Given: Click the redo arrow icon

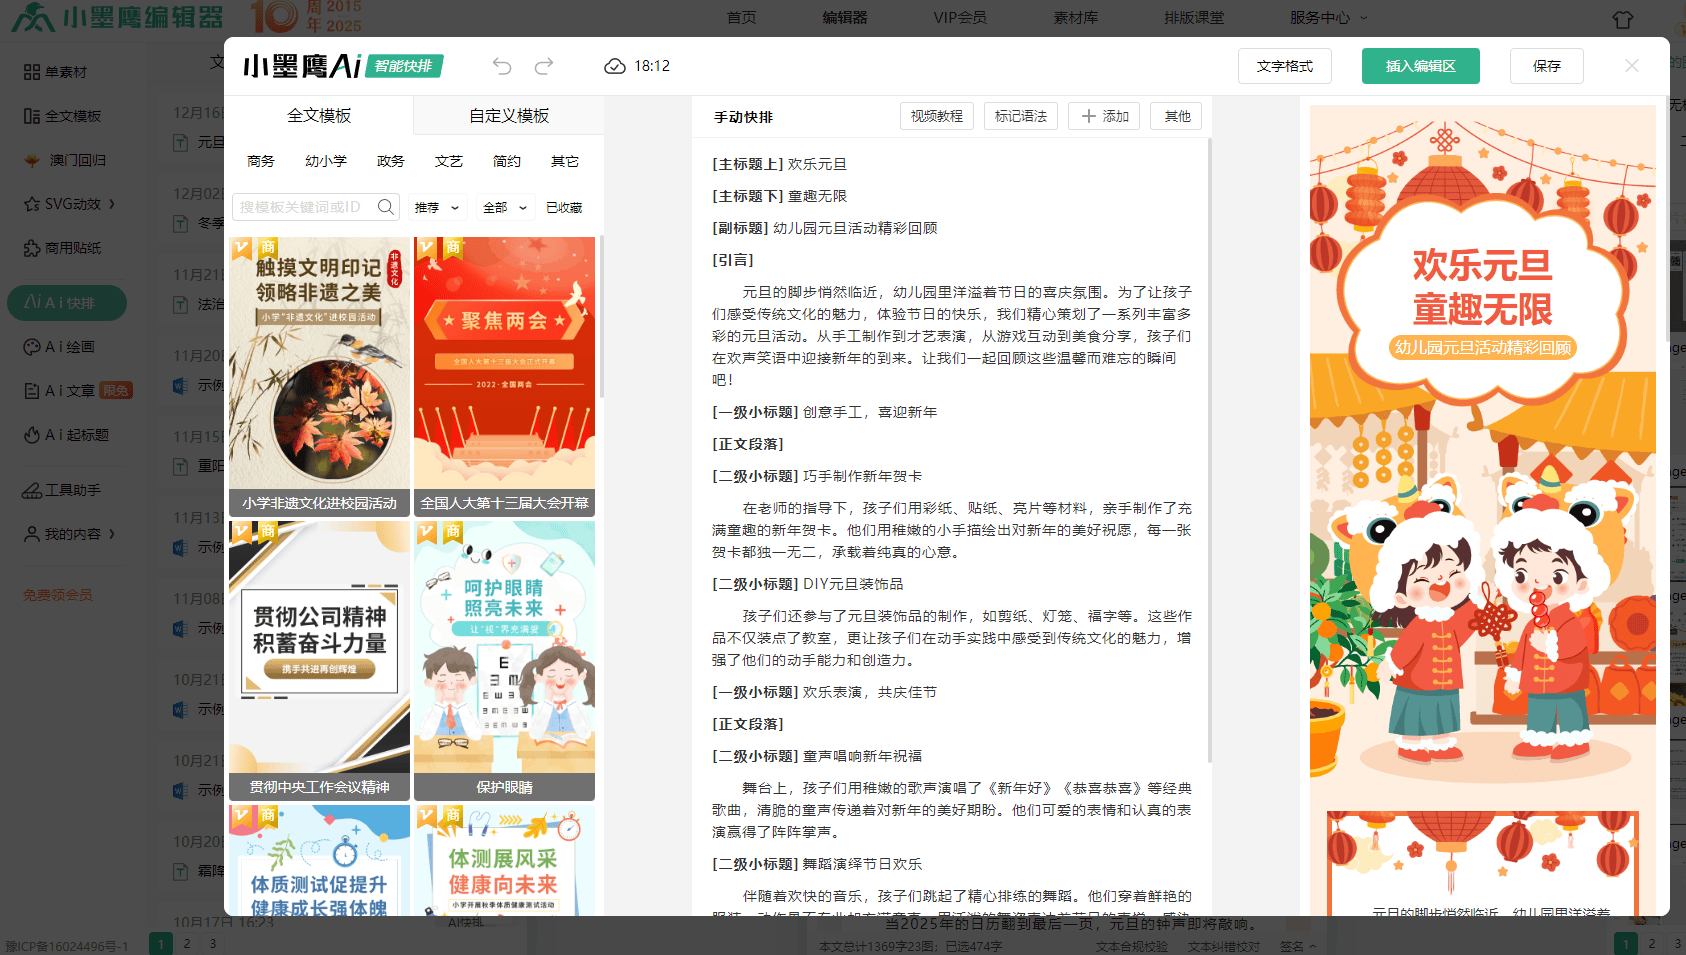Looking at the screenshot, I should [544, 66].
